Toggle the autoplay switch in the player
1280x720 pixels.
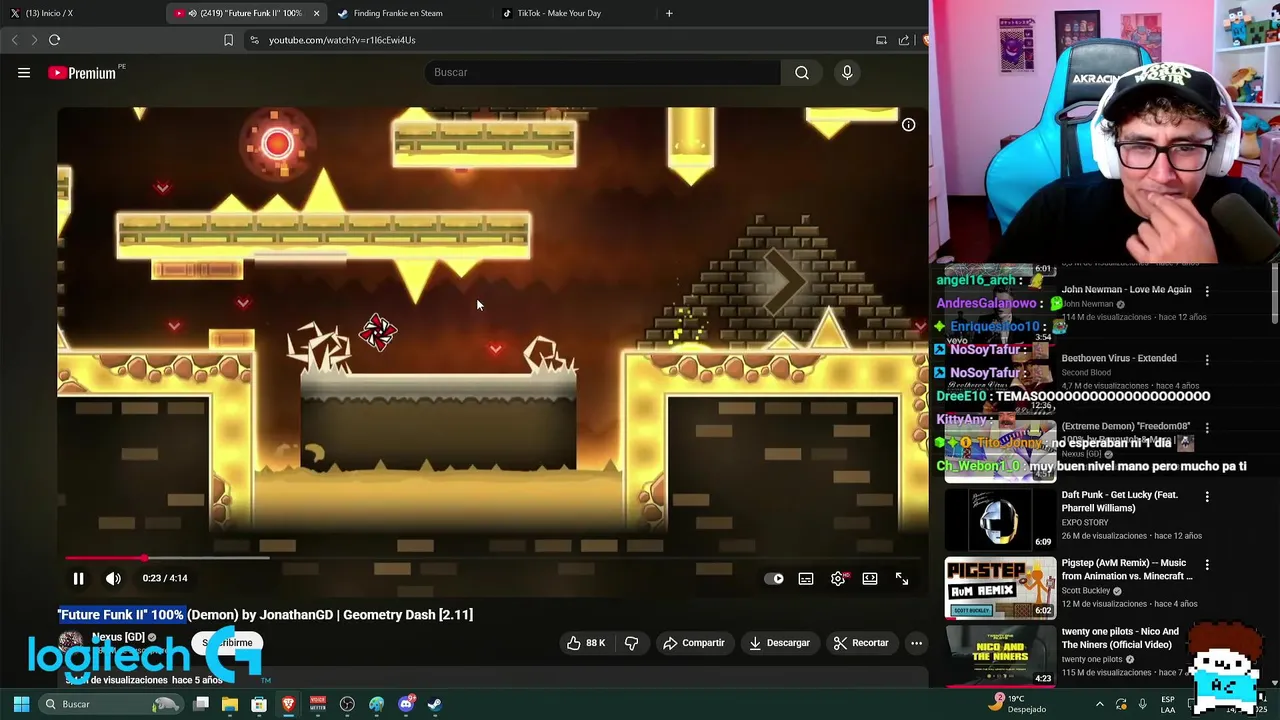click(774, 578)
